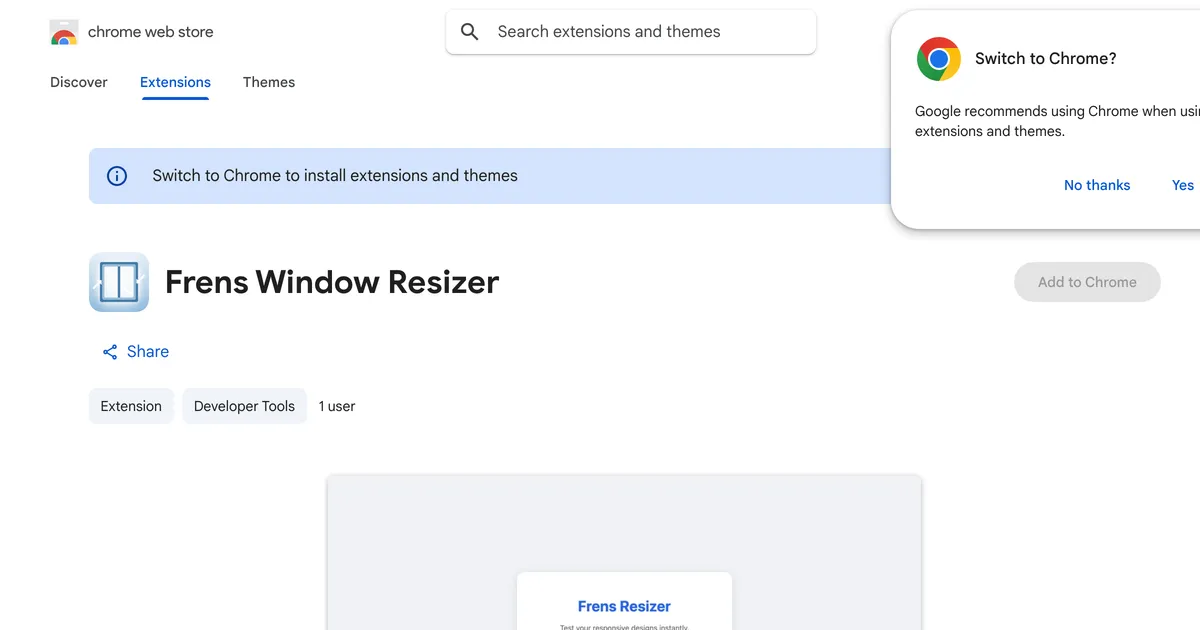Click the Chrome logo in the dialog
The image size is (1200, 630).
(938, 59)
